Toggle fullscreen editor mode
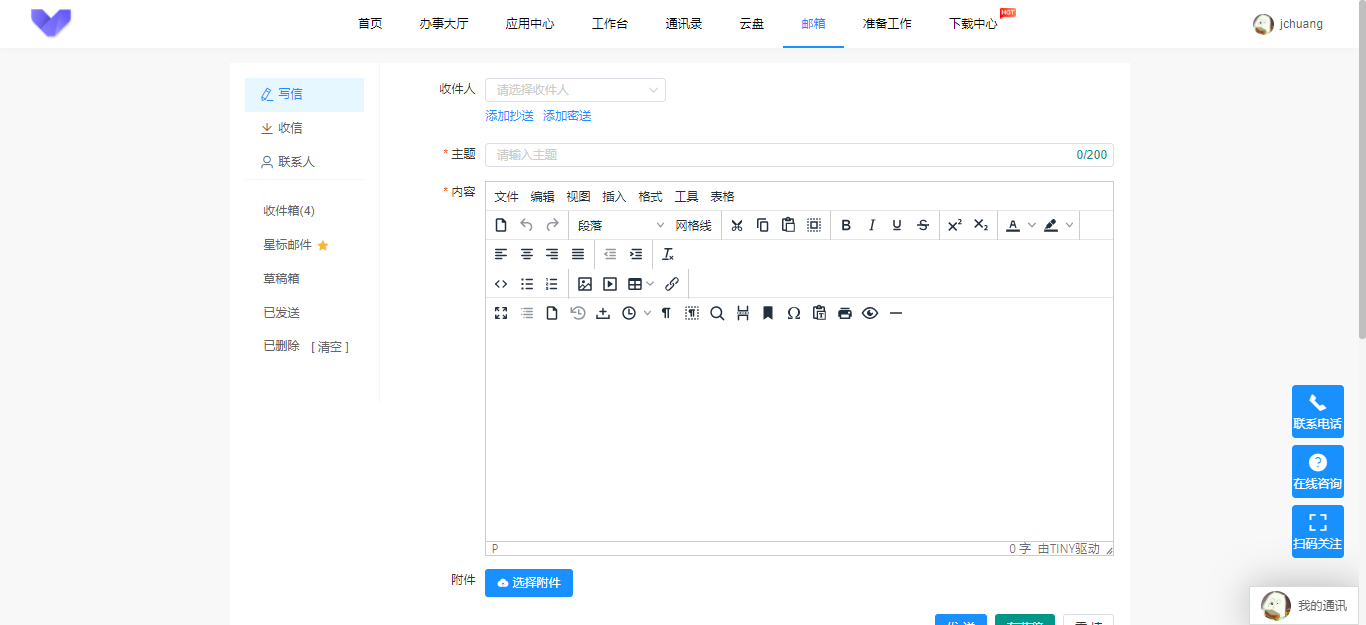This screenshot has width=1366, height=625. pos(501,313)
